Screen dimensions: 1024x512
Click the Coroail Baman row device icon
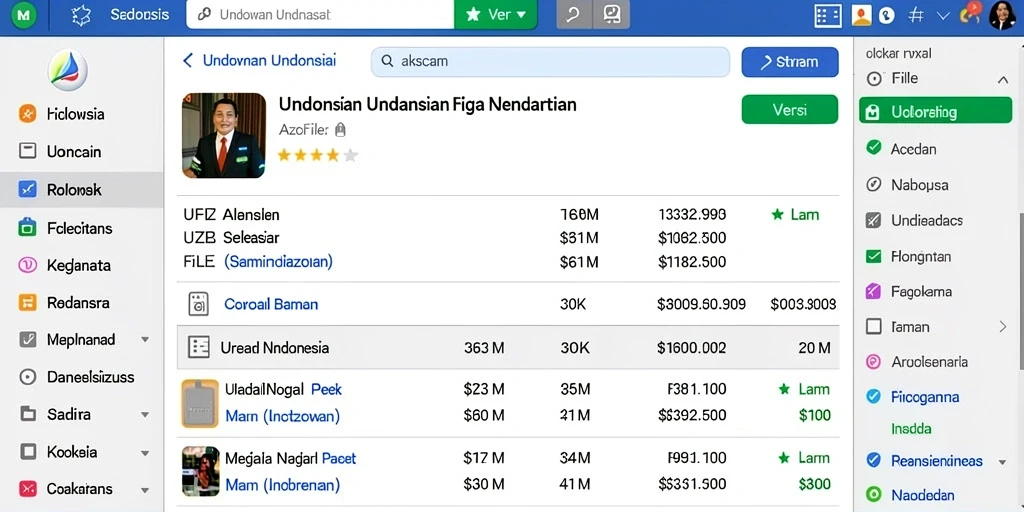point(199,304)
